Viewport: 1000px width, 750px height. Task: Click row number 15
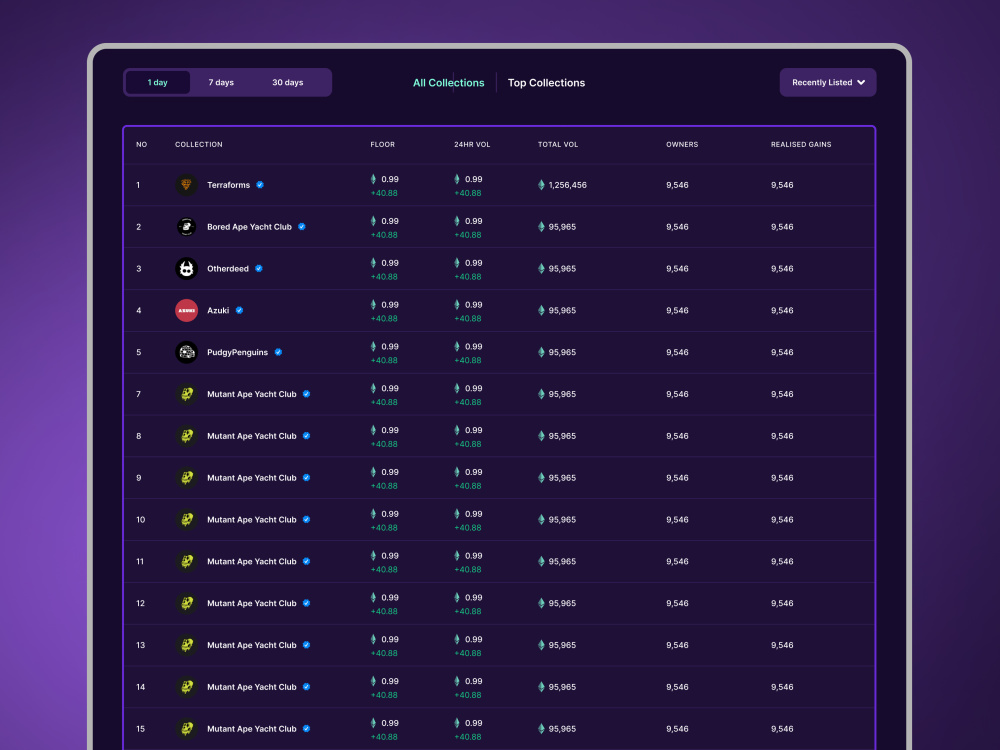click(x=140, y=728)
